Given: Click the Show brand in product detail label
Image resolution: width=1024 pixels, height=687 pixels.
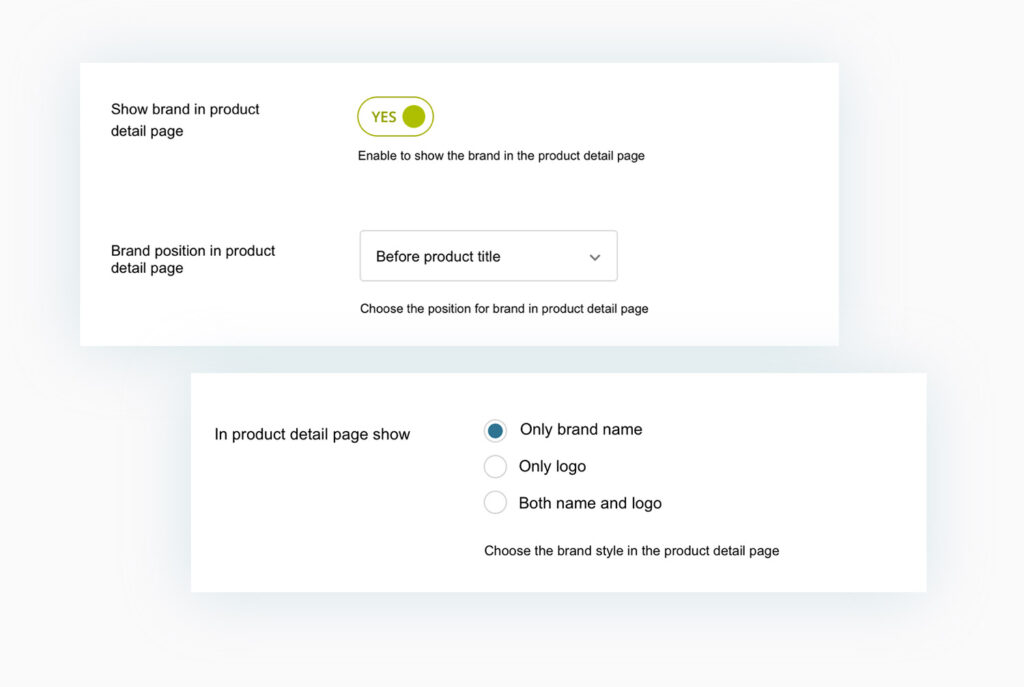Looking at the screenshot, I should click(x=185, y=118).
